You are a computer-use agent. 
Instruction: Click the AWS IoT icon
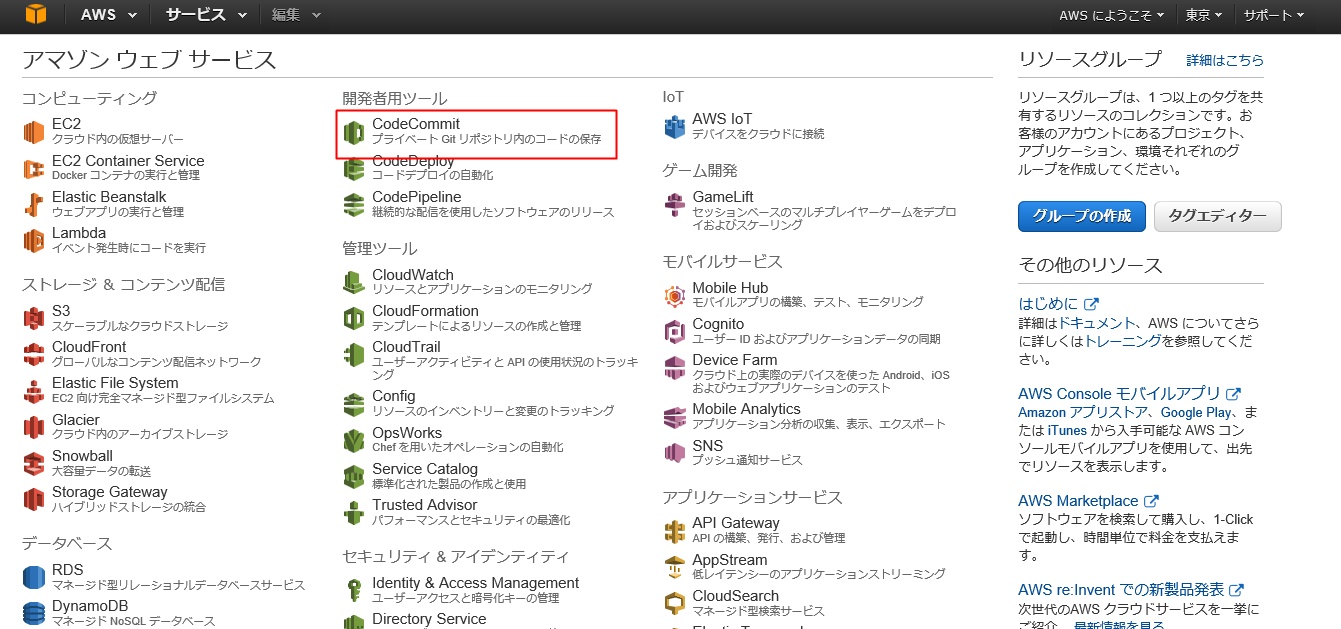pyautogui.click(x=674, y=127)
